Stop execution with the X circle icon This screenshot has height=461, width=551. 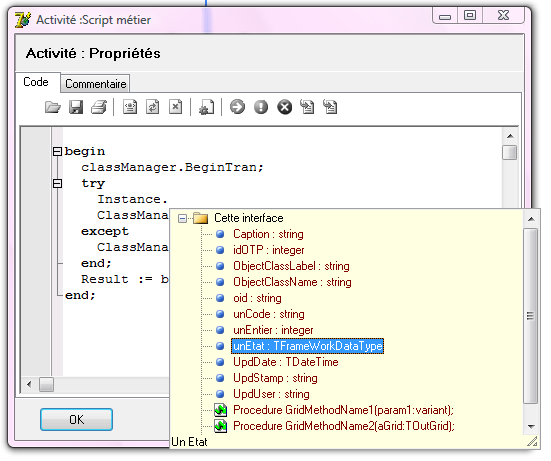(285, 107)
